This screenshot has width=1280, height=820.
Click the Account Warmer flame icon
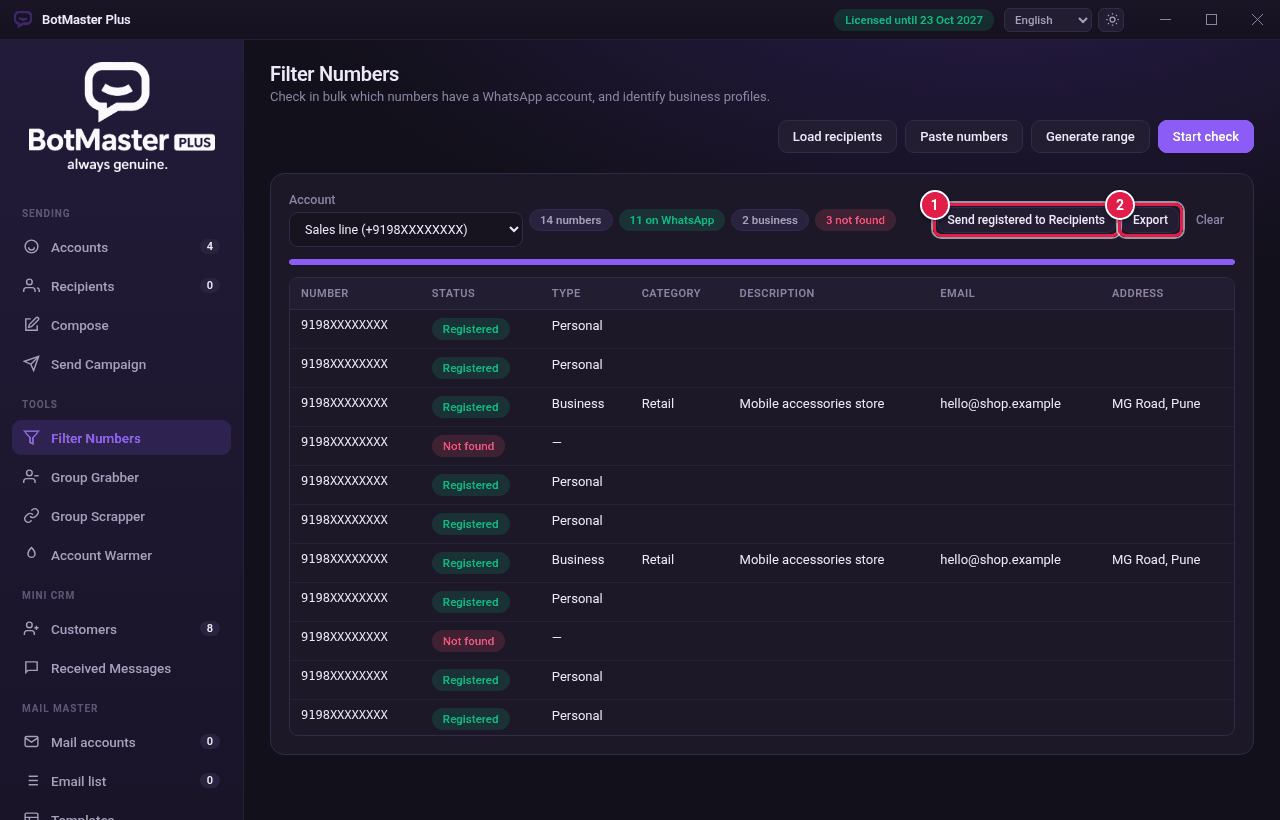pos(31,555)
